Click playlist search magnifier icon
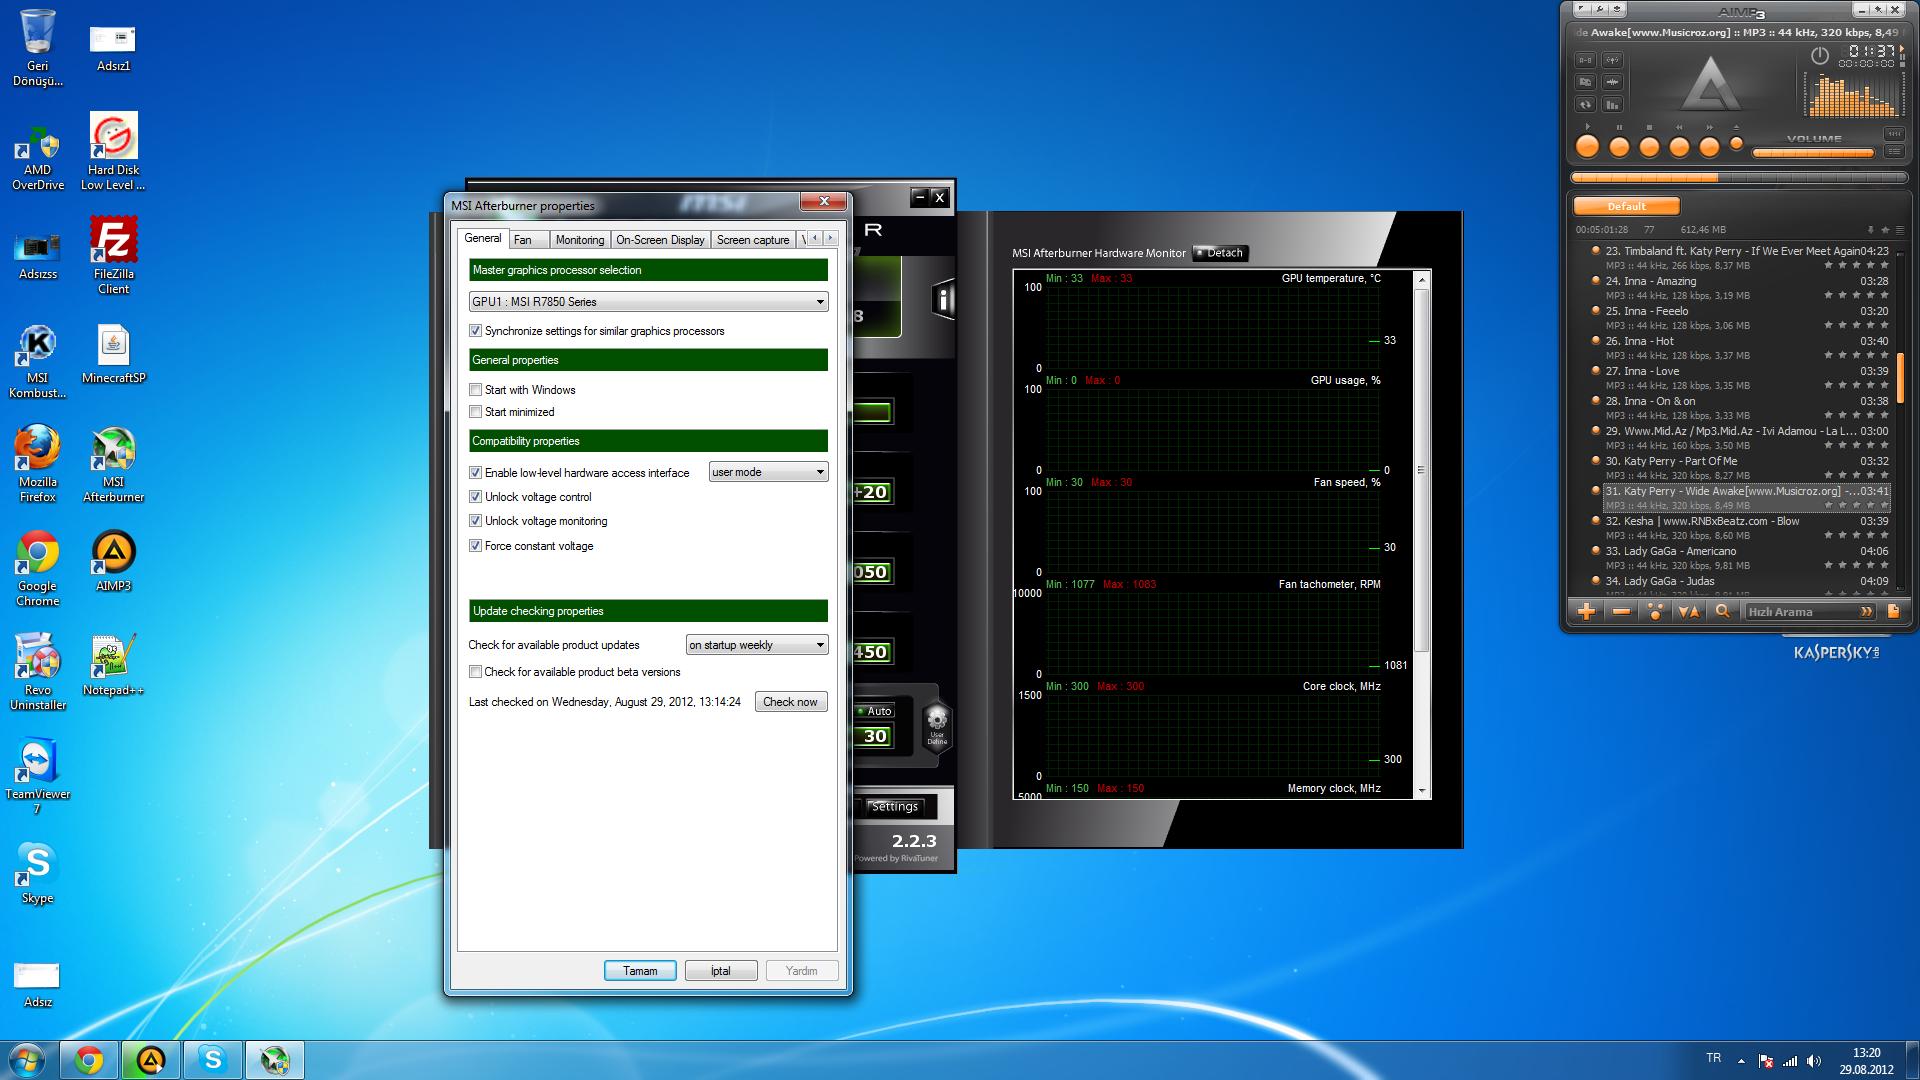1920x1080 pixels. point(1723,611)
